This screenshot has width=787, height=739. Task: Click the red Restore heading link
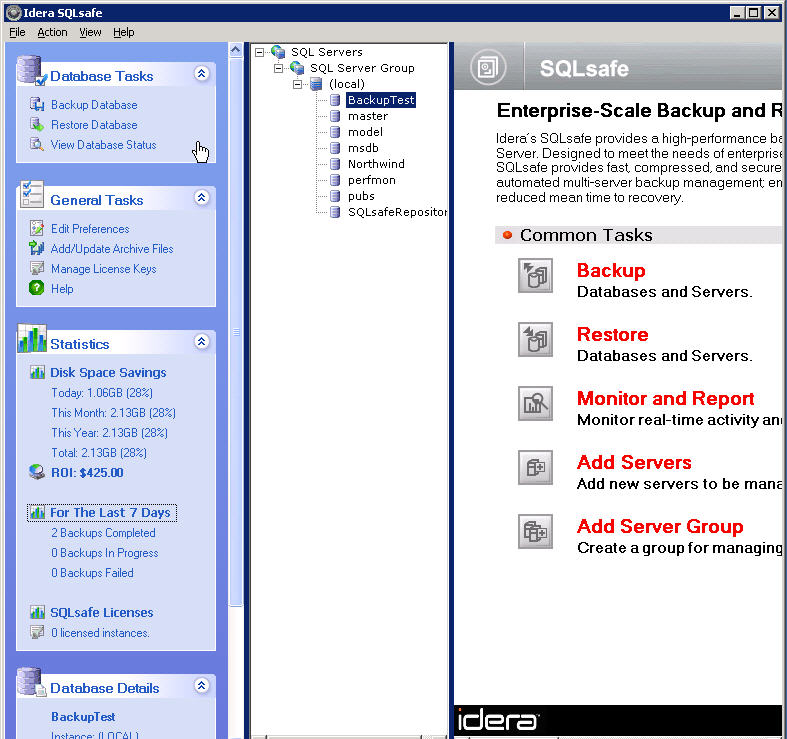pyautogui.click(x=612, y=334)
